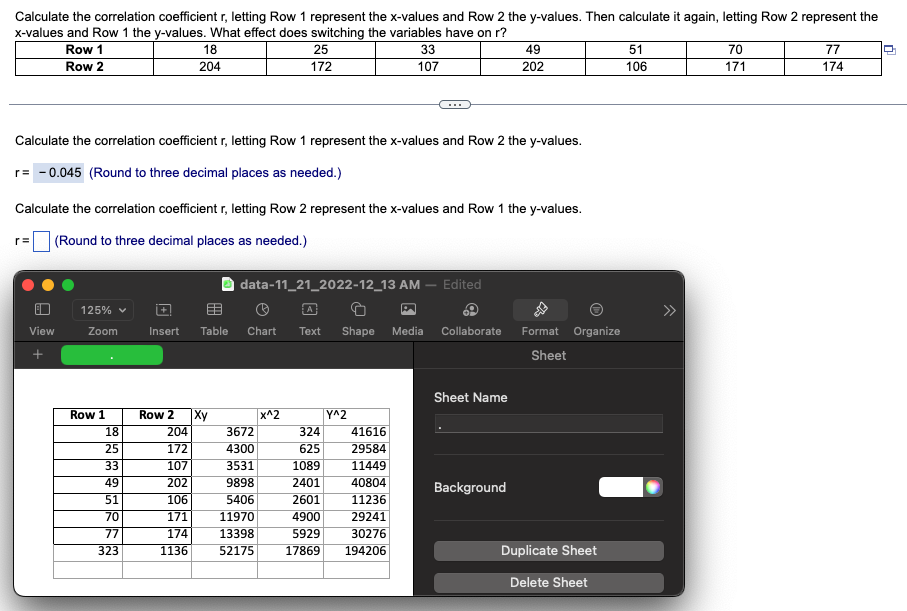Click the Table toolbar icon

[214, 310]
